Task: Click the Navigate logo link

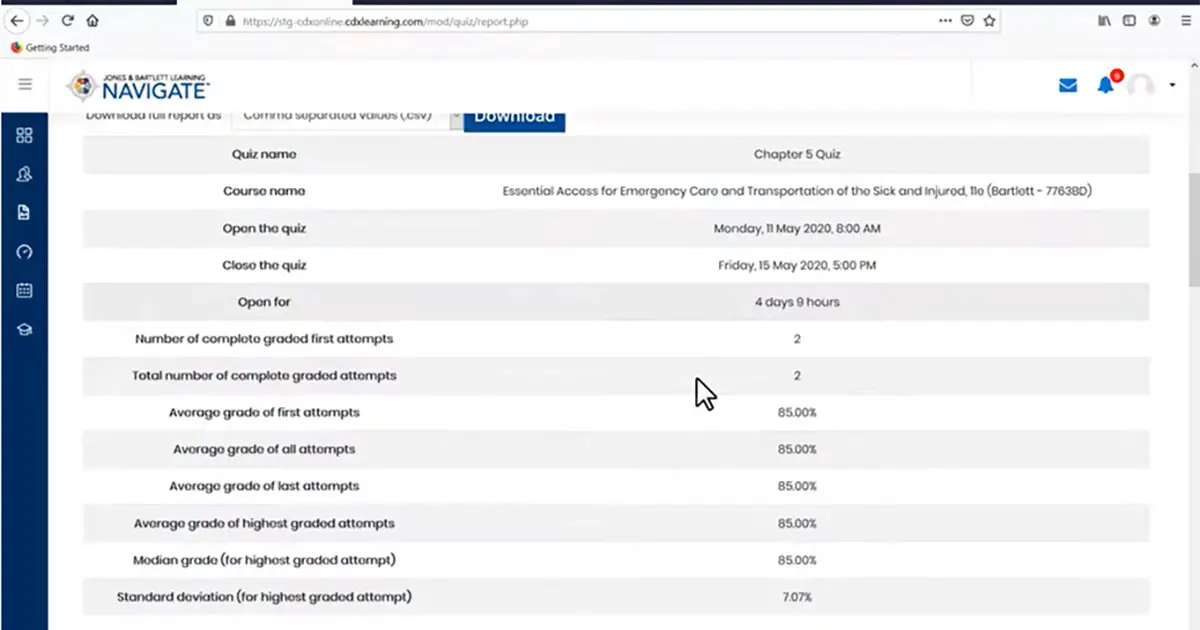Action: tap(138, 86)
